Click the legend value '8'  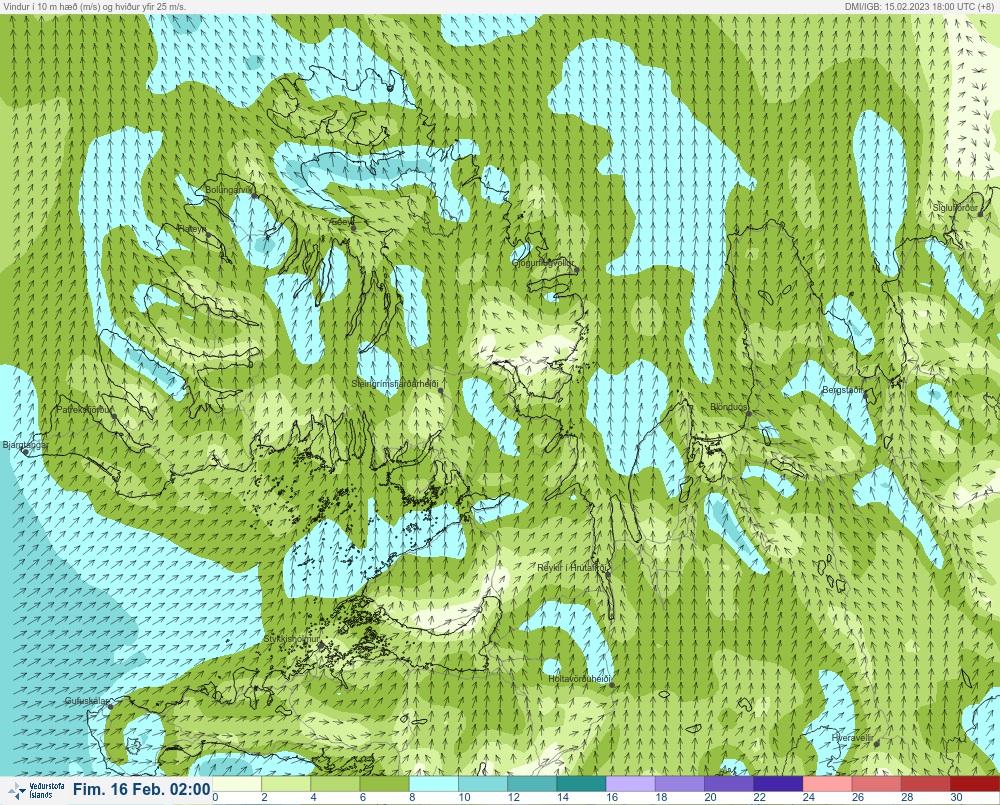point(413,797)
